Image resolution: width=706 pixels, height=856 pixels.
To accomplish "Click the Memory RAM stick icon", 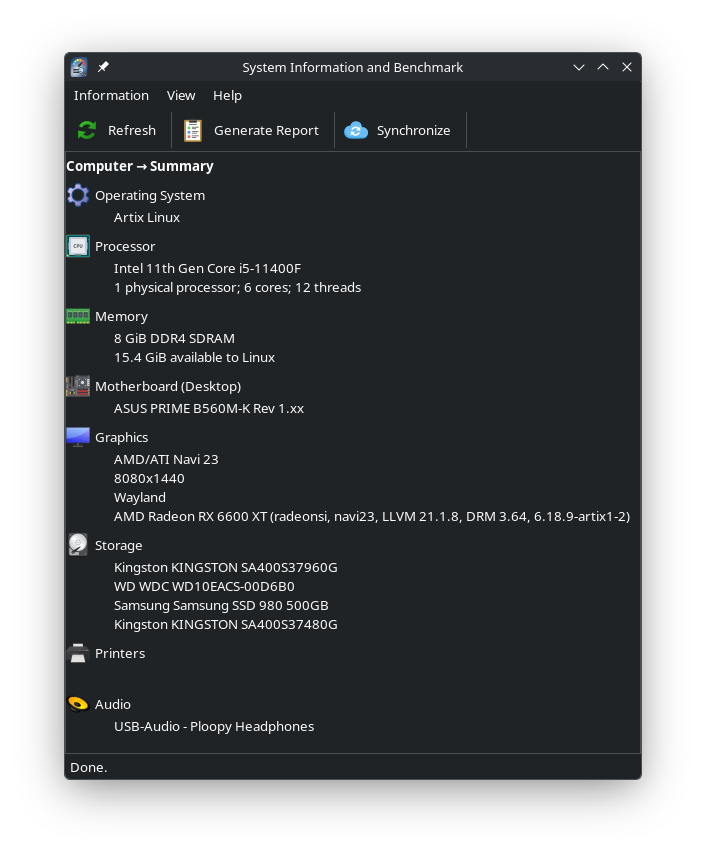I will point(78,316).
